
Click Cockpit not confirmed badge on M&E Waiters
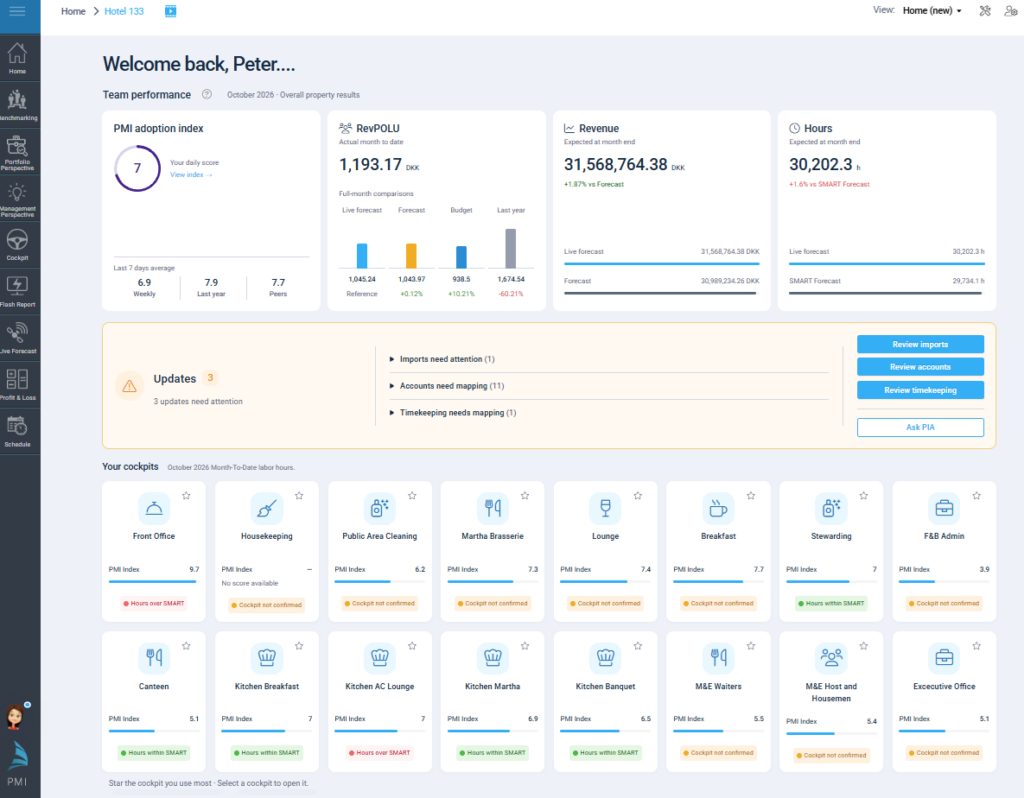[718, 753]
